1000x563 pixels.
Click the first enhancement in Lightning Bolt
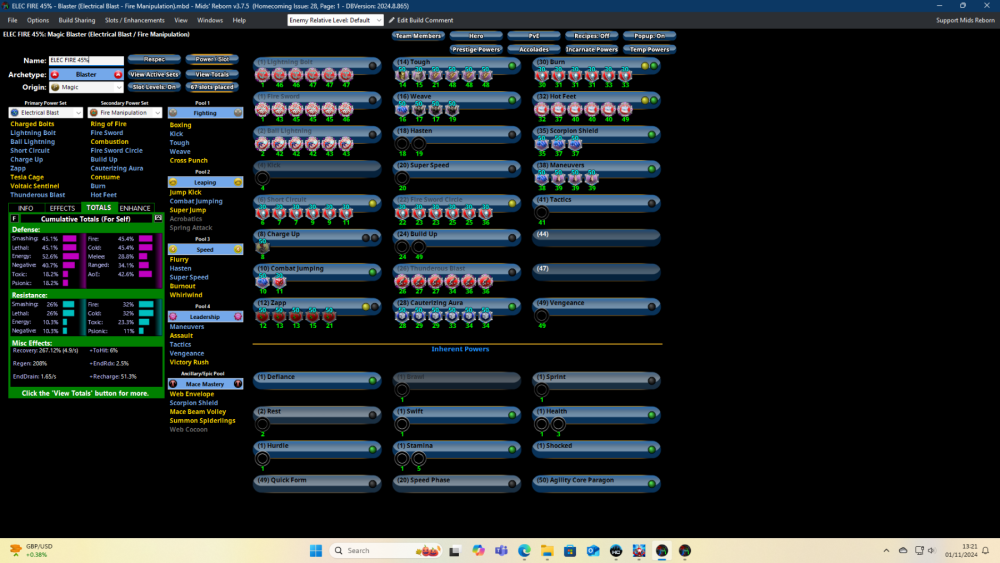coord(262,75)
